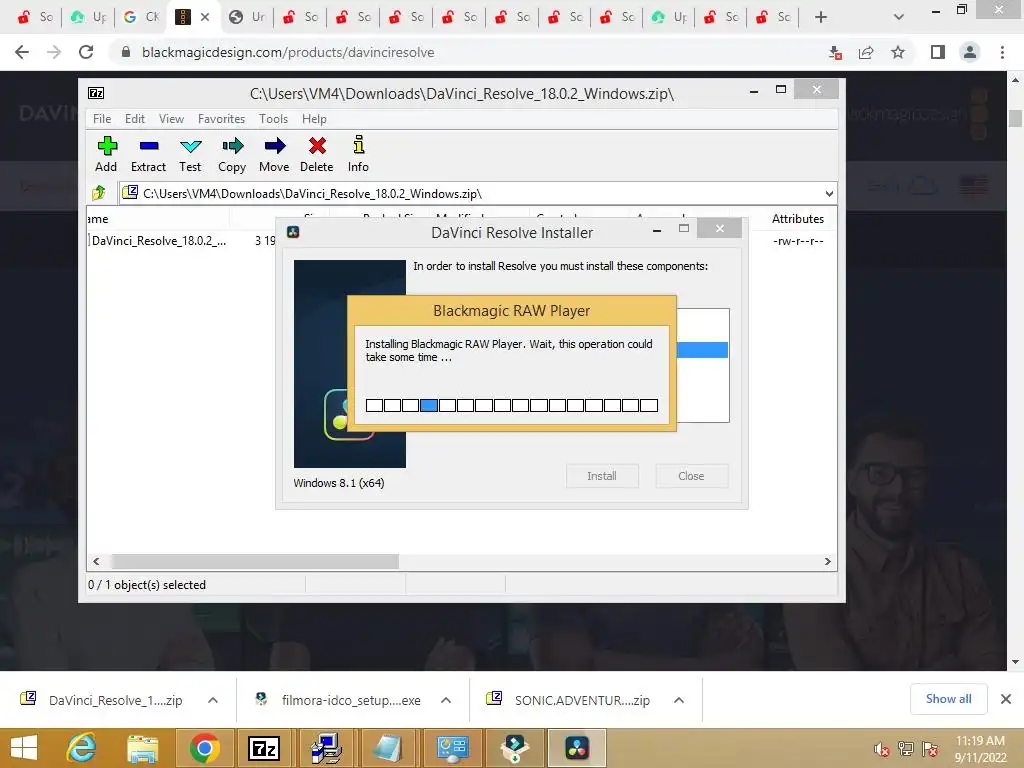Image resolution: width=1024 pixels, height=768 pixels.
Task: Click the Close button in the installer
Action: click(x=691, y=476)
